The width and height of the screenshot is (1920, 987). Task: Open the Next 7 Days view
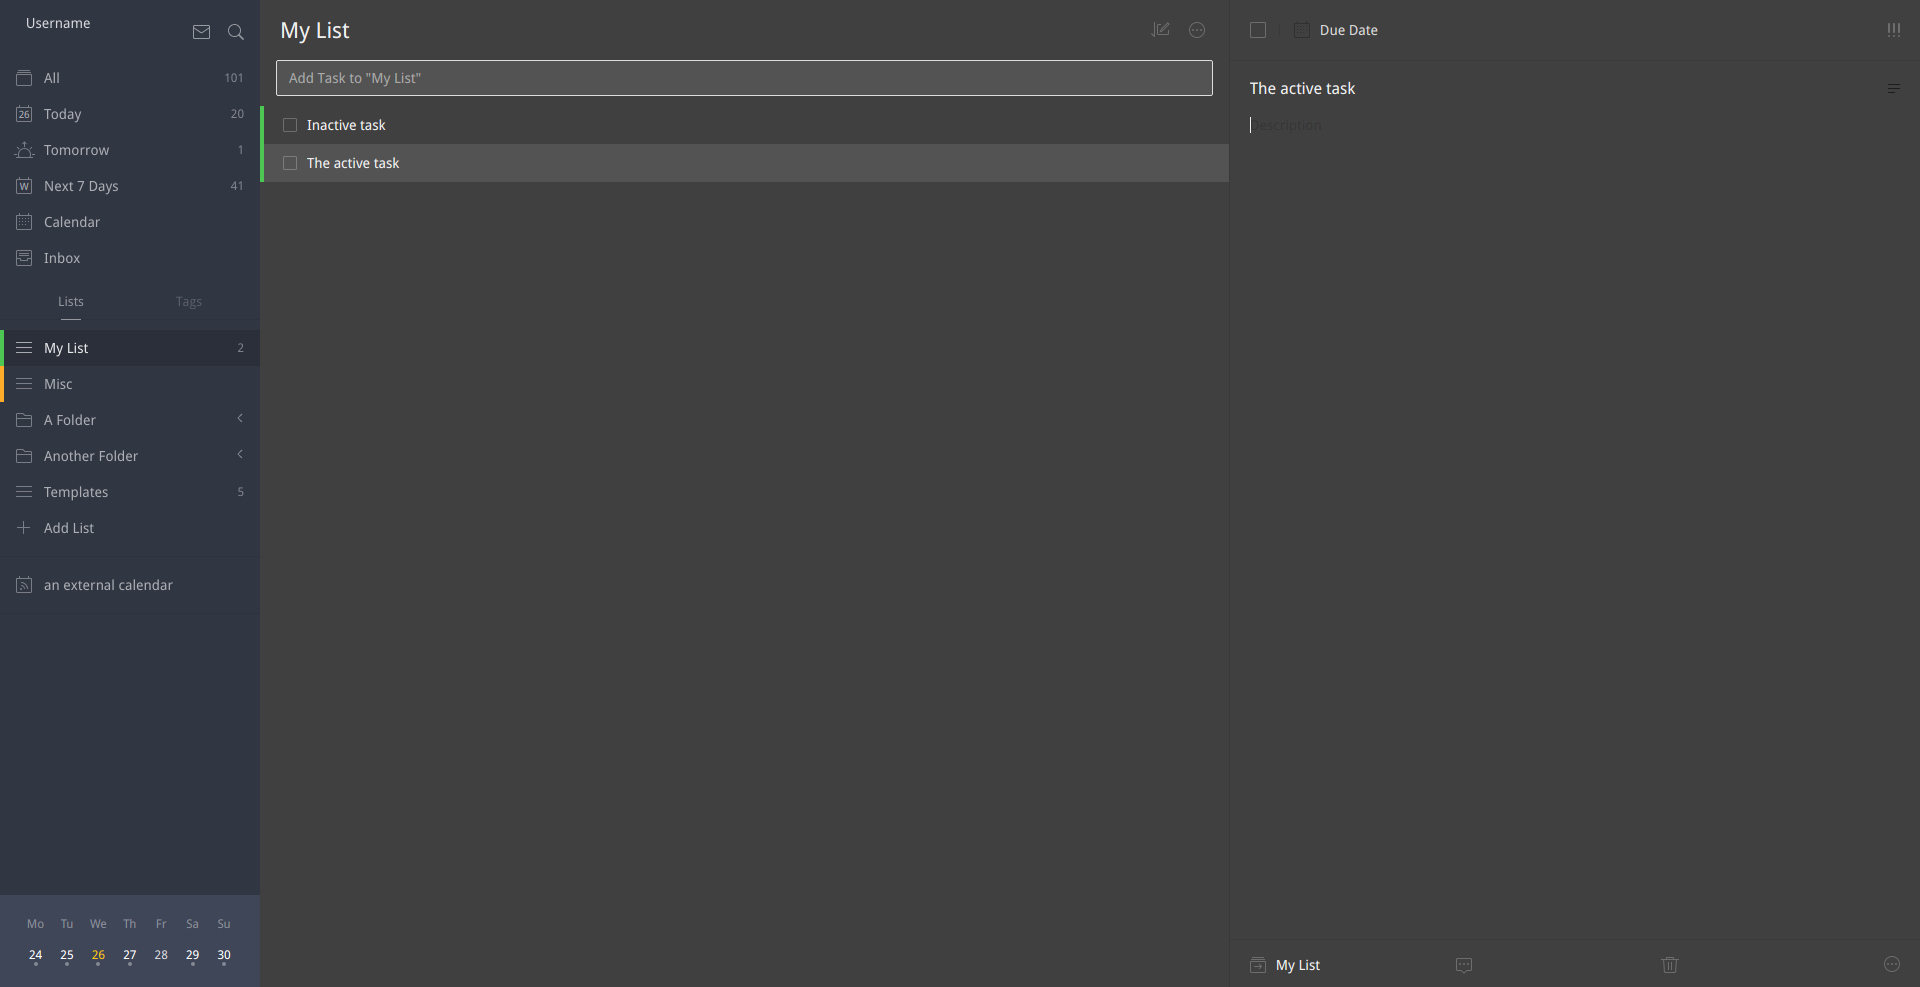coord(80,186)
